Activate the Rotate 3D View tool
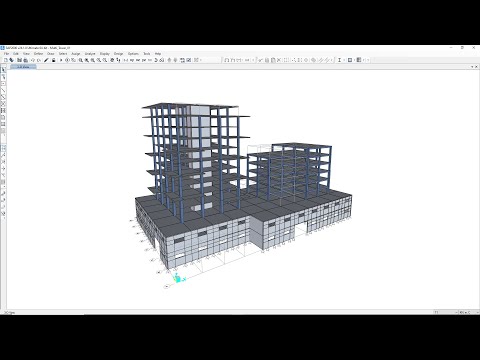Image resolution: width=480 pixels, height=360 pixels. pyautogui.click(x=156, y=60)
